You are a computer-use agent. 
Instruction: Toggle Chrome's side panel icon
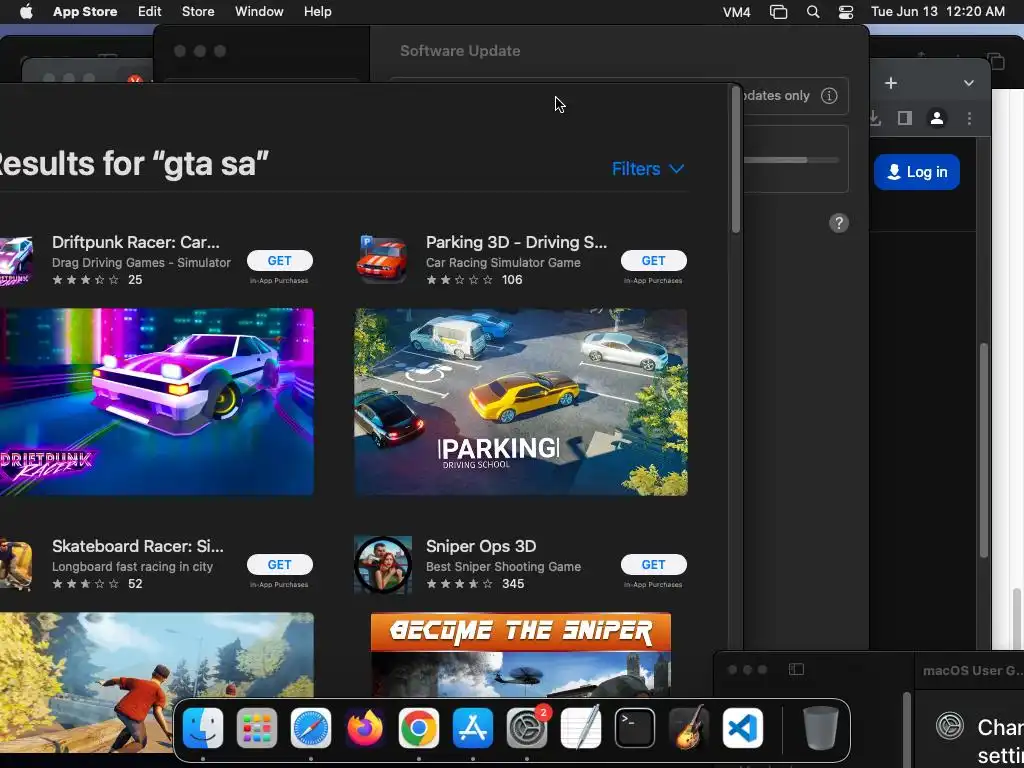[x=904, y=118]
